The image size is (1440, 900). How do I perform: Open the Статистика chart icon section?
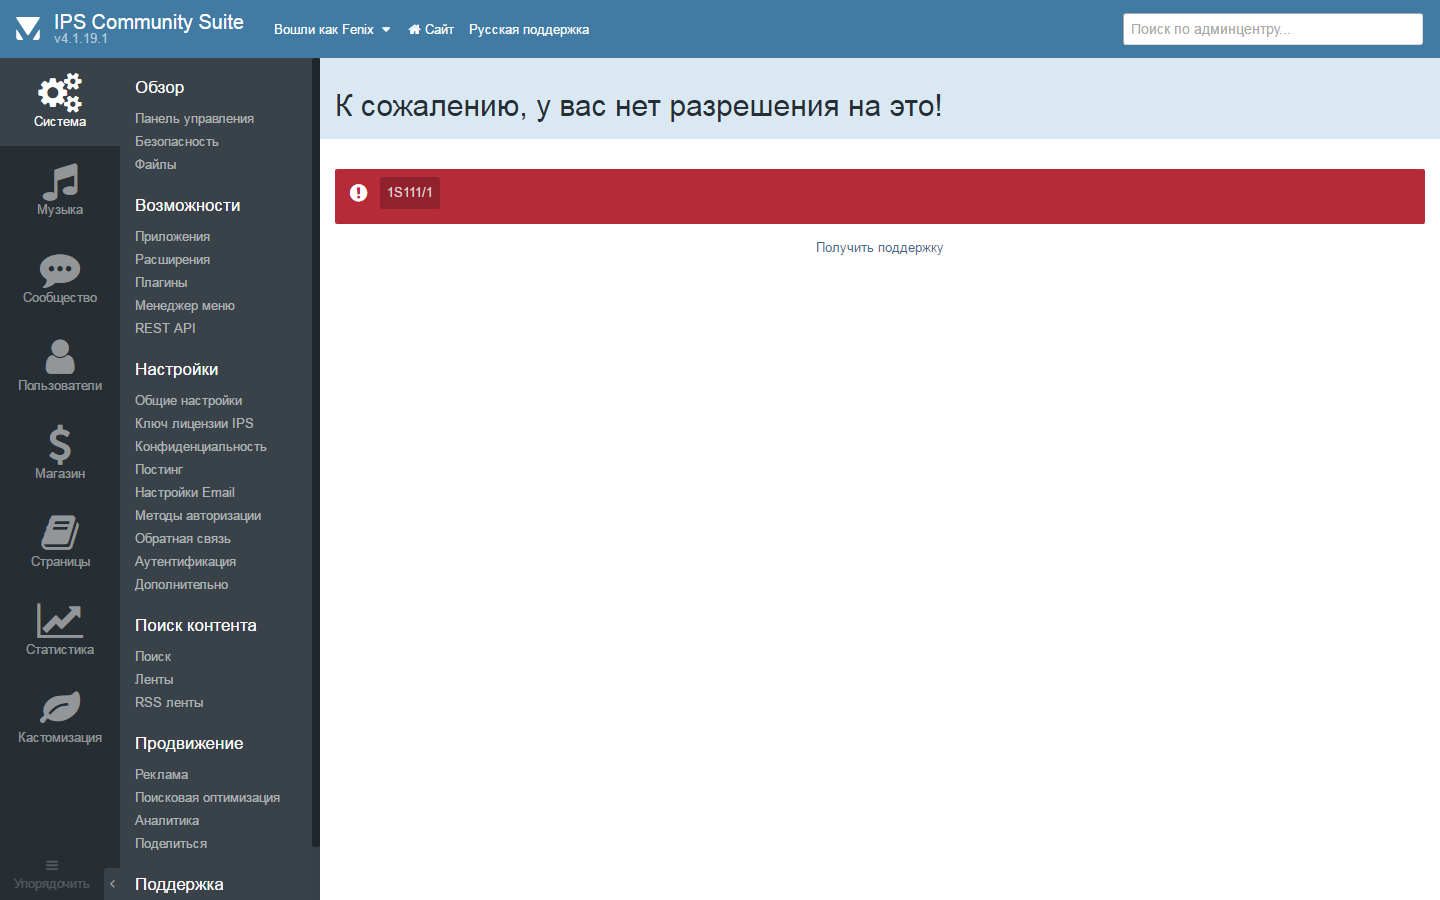pos(60,630)
